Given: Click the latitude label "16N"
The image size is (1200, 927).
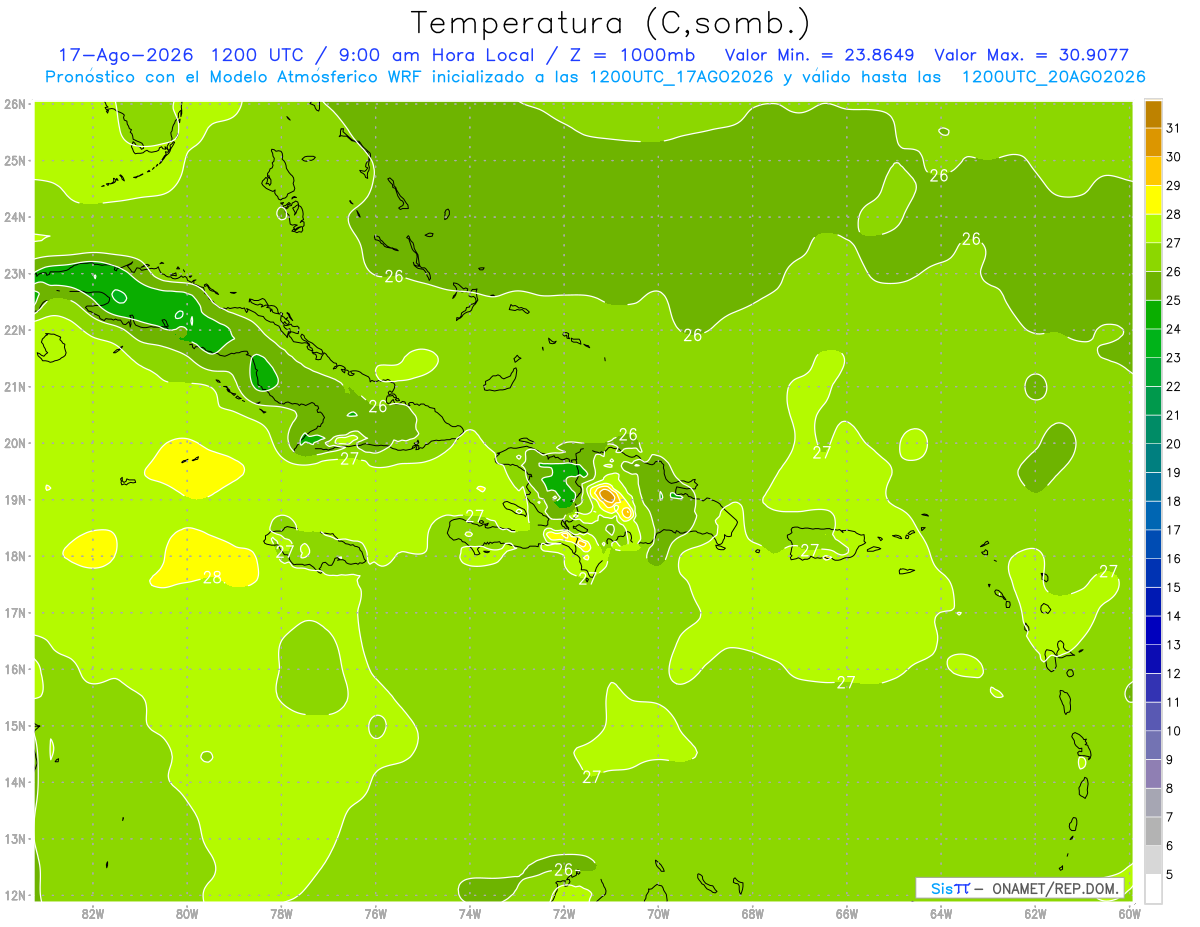Looking at the screenshot, I should pyautogui.click(x=15, y=669).
